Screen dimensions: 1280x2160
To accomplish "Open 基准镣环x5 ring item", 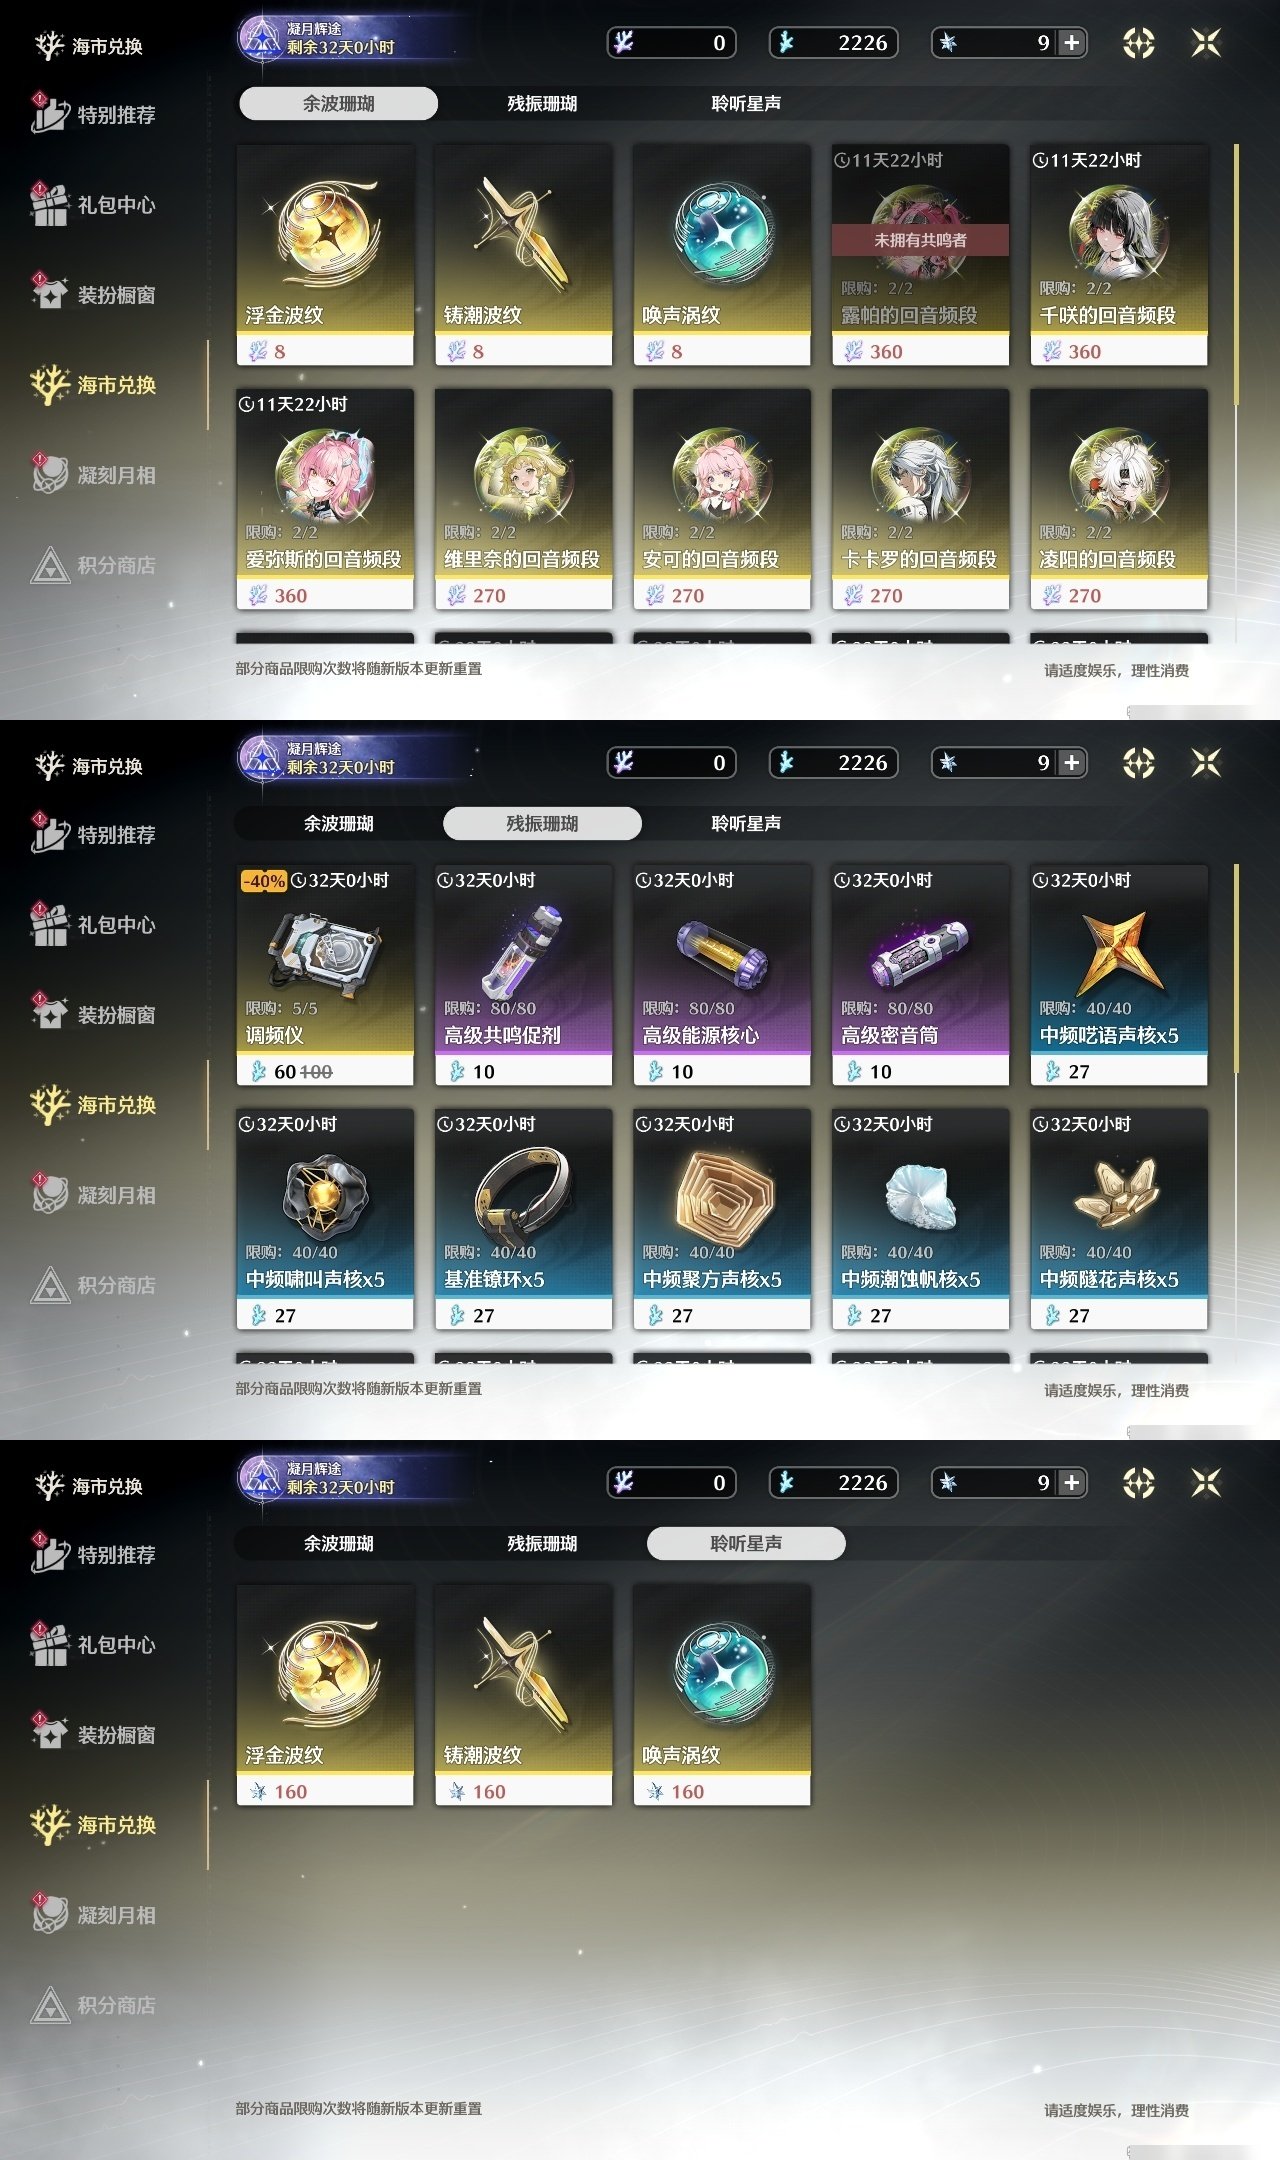I will [523, 1219].
